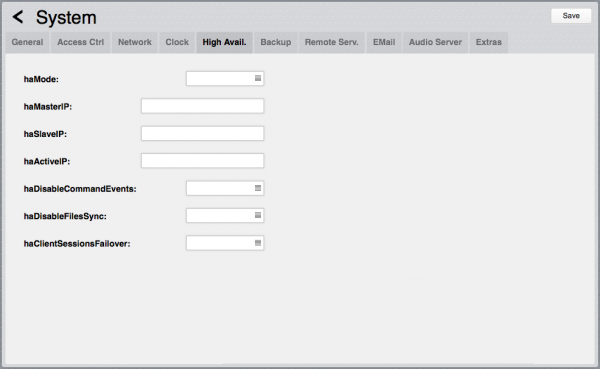This screenshot has width=600, height=369.
Task: Switch to the Backup tab
Action: pos(276,42)
